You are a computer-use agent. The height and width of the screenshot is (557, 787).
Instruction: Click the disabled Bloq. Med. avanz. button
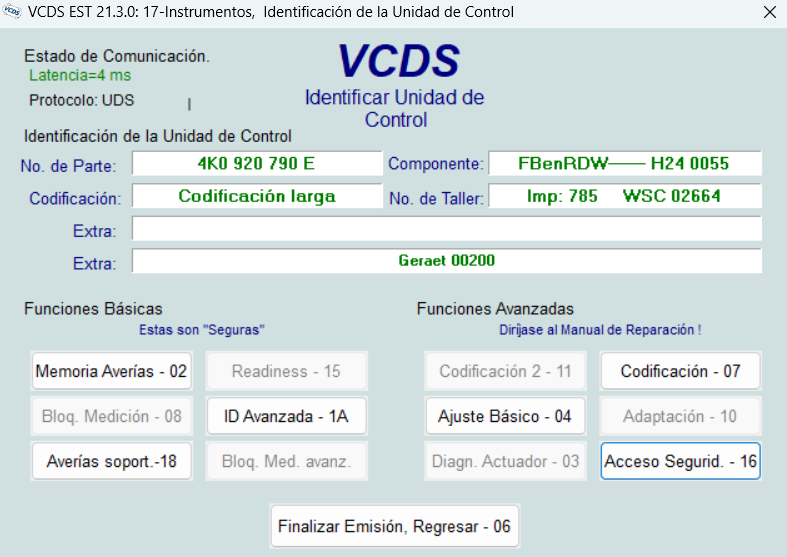coord(287,461)
